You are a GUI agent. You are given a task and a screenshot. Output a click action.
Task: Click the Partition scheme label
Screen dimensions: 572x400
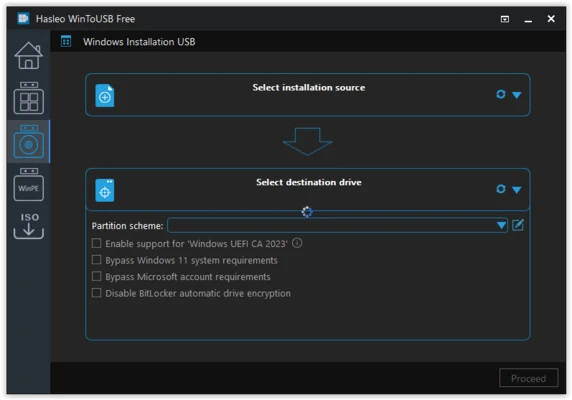pos(127,226)
